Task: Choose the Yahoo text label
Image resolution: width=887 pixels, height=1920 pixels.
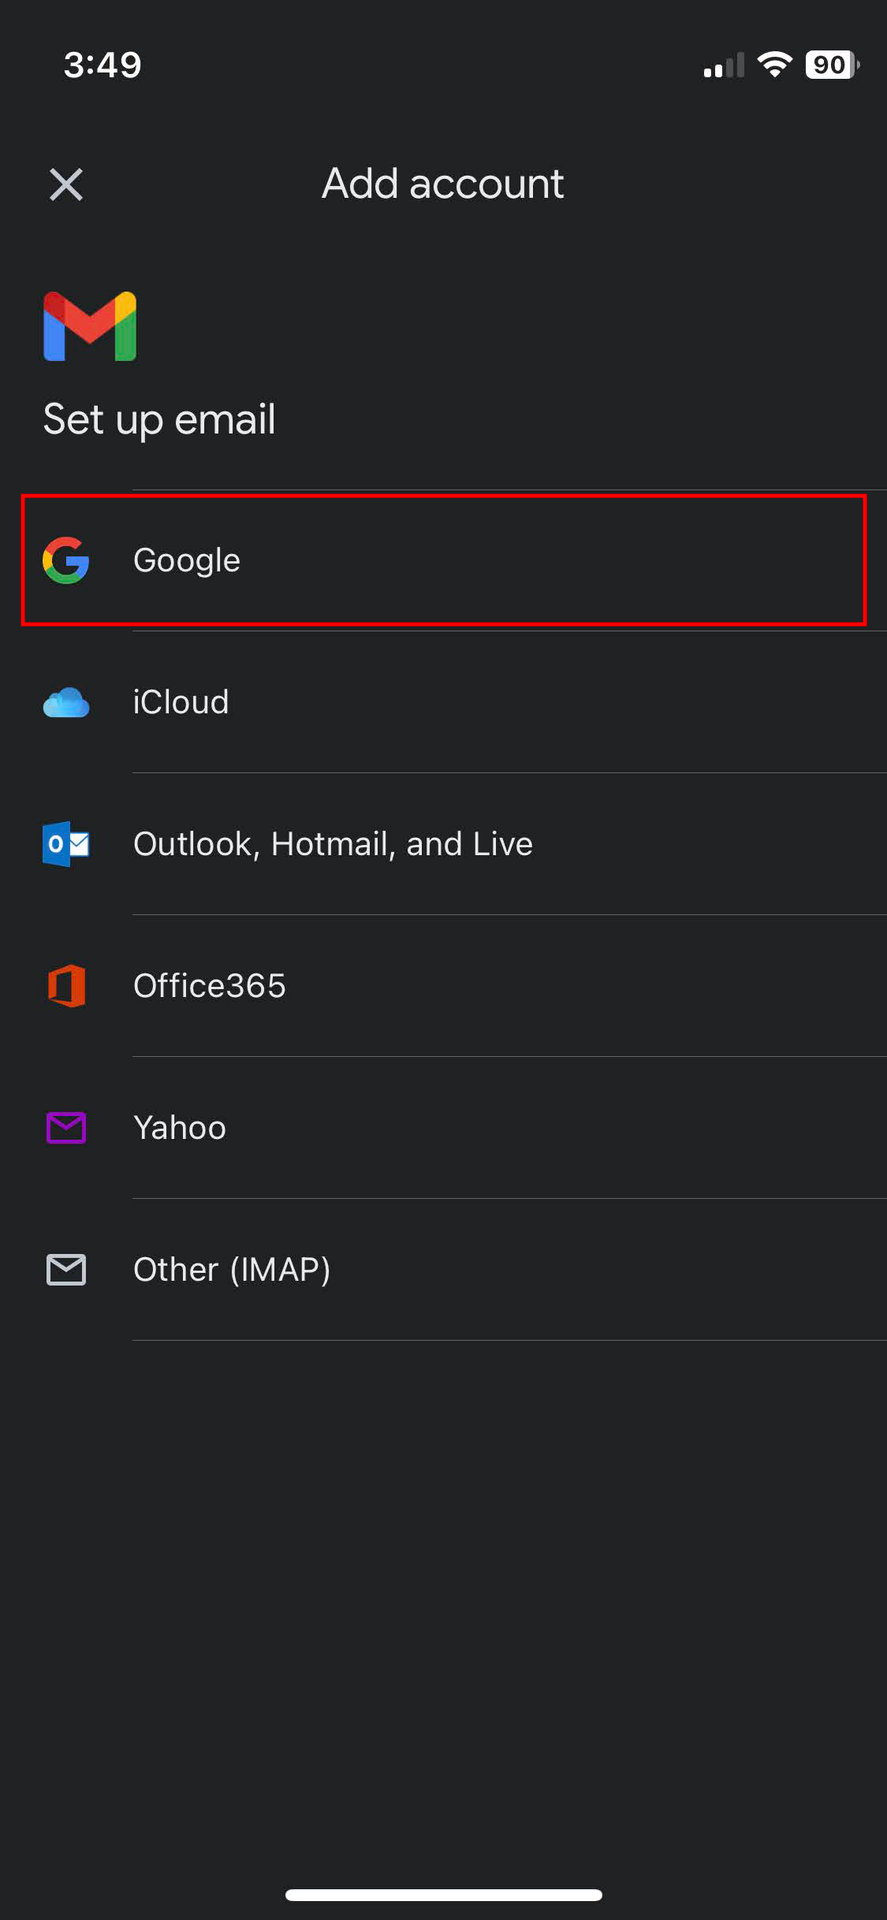Action: [180, 1128]
